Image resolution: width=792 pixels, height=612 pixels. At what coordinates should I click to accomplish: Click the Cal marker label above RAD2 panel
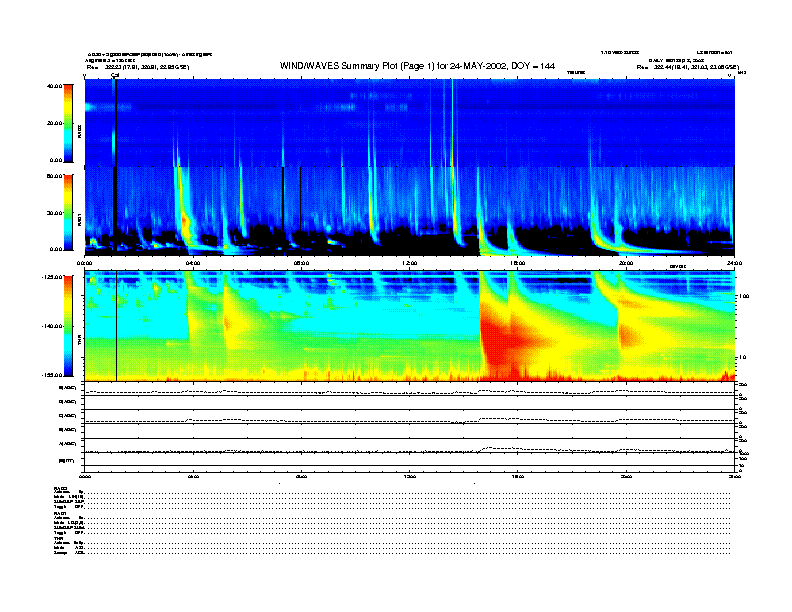click(x=115, y=75)
